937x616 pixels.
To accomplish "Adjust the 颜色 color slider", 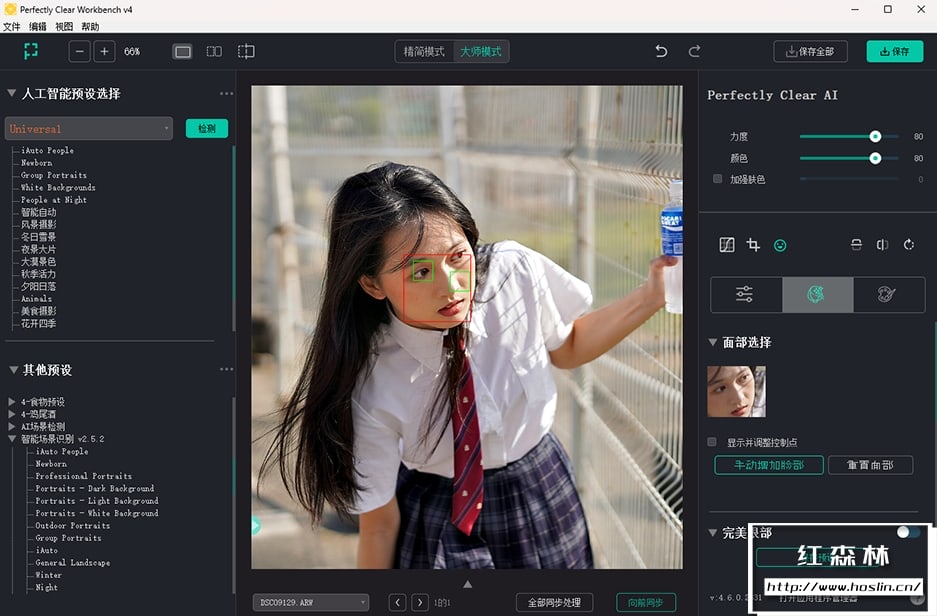I will 875,158.
